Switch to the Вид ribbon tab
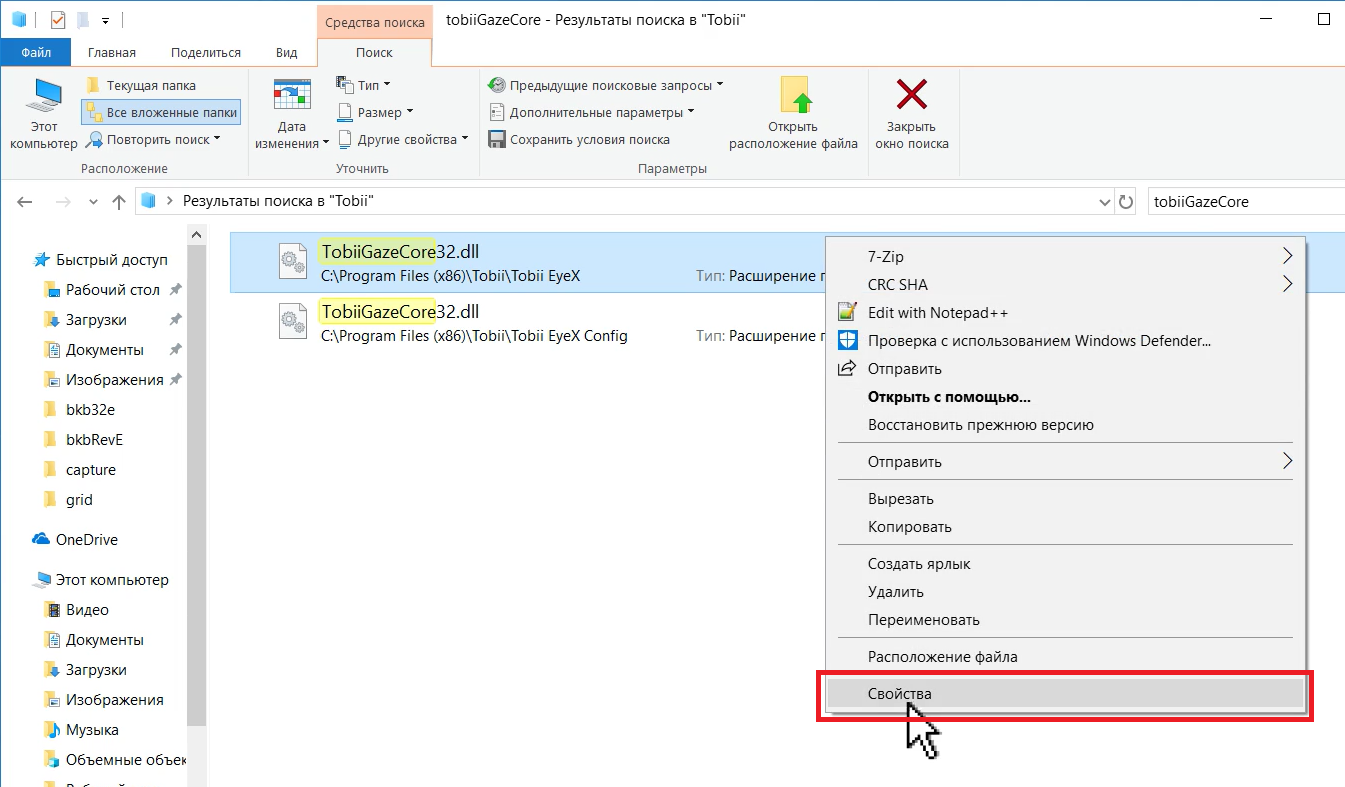 (287, 53)
